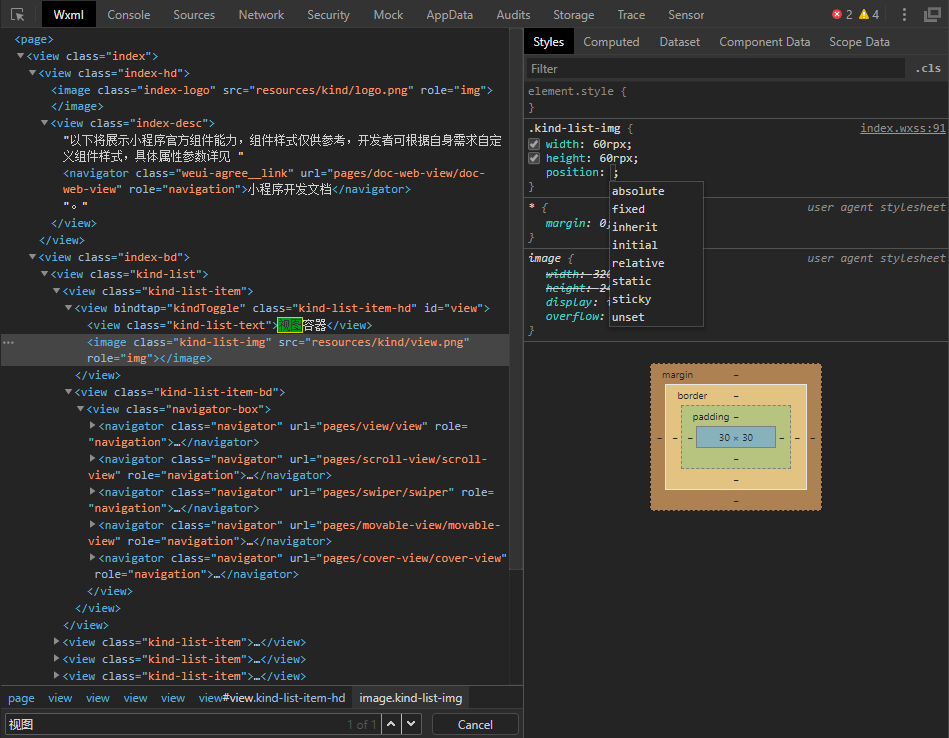Collapse the kind-list view node
Image resolution: width=949 pixels, height=738 pixels.
[45, 274]
